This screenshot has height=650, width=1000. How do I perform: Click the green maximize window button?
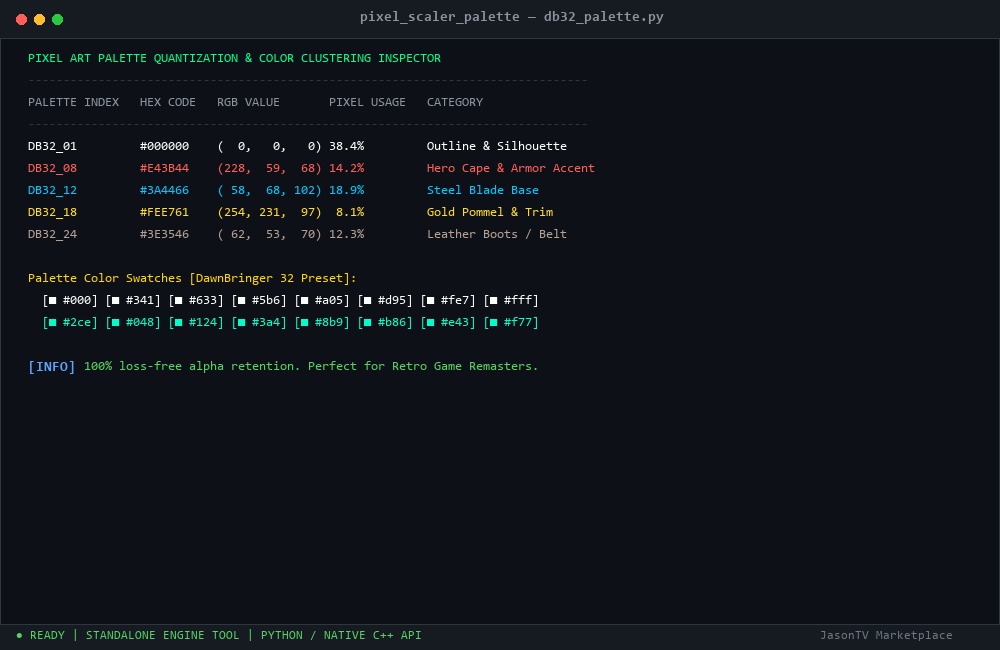tap(57, 19)
